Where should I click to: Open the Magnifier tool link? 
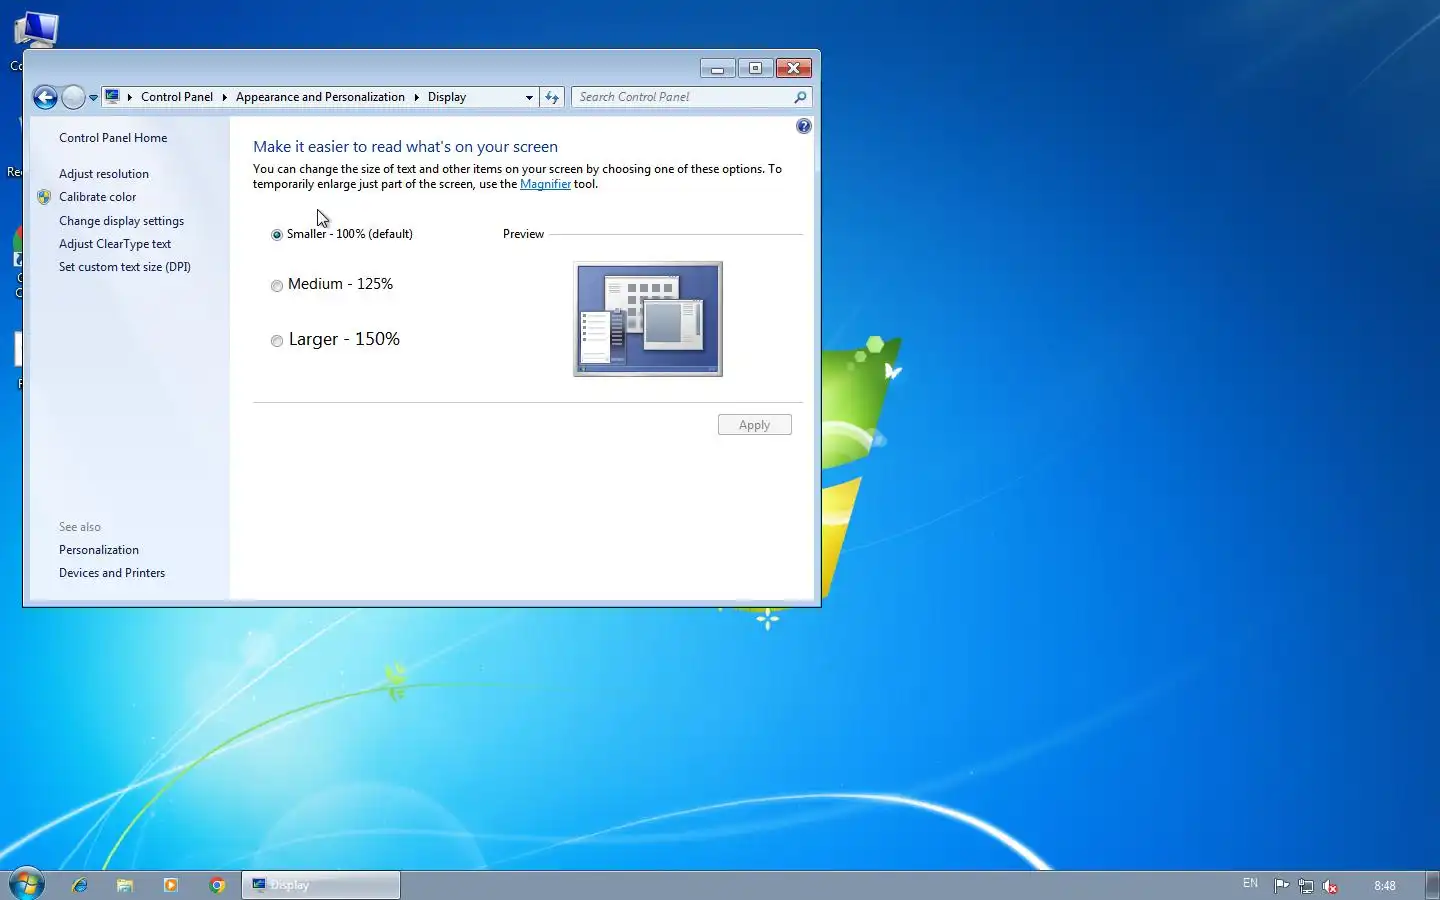tap(545, 184)
